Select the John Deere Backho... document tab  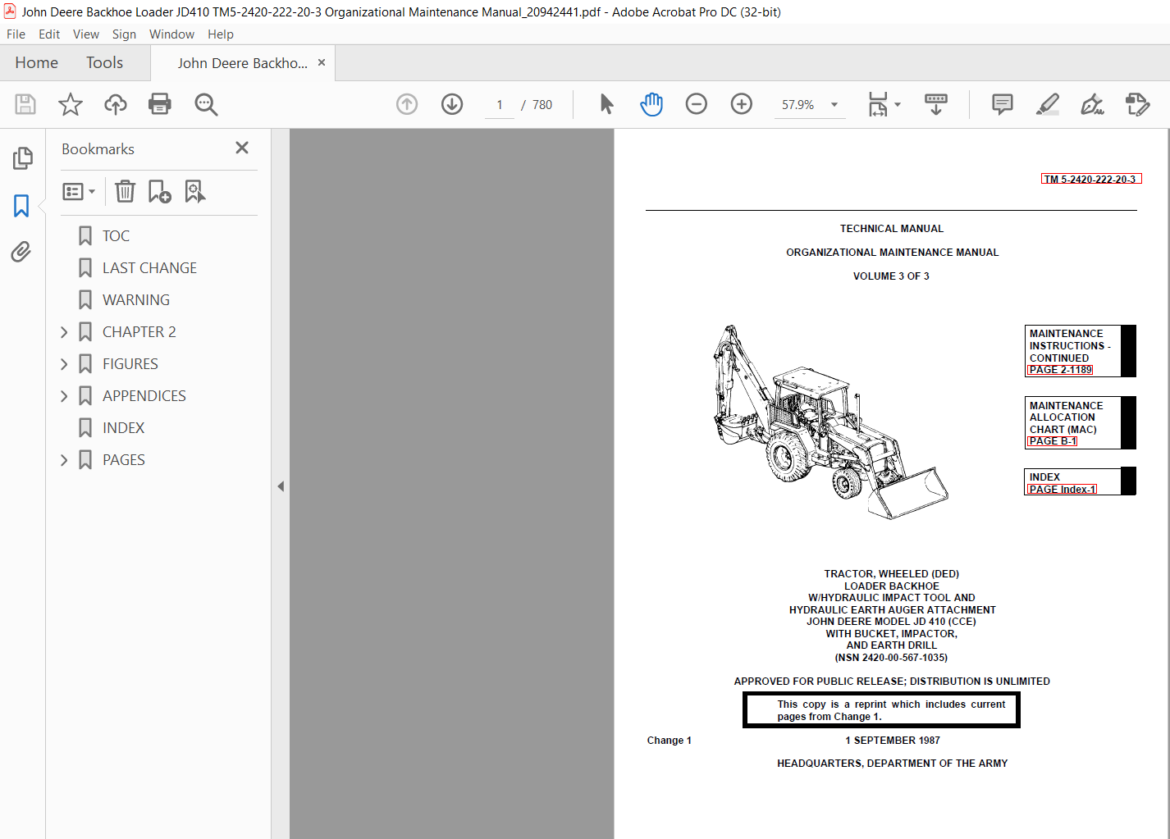click(243, 63)
